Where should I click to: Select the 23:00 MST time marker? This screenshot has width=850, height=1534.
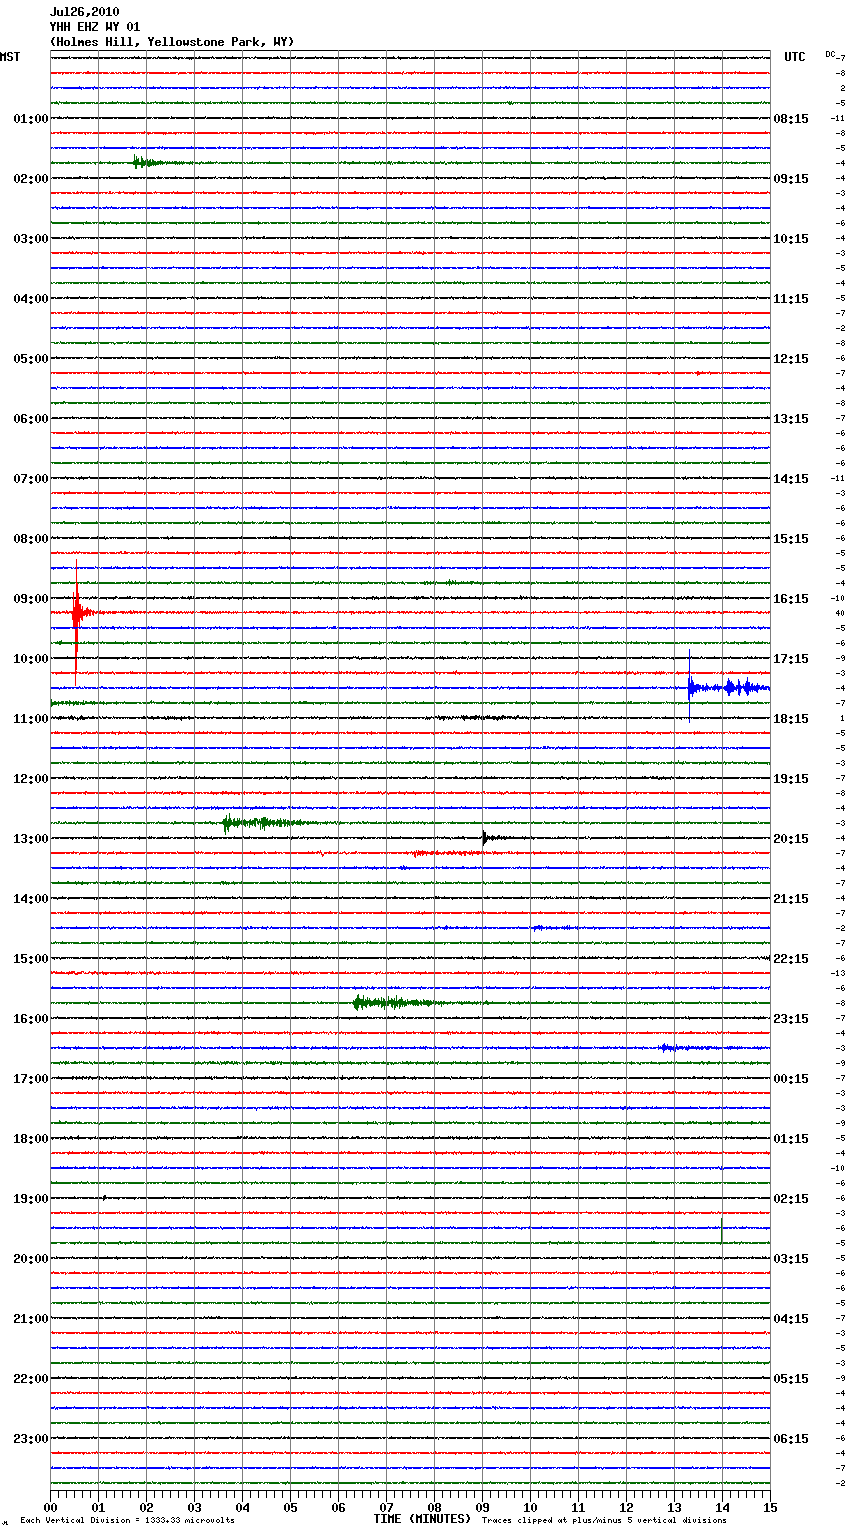point(30,1438)
